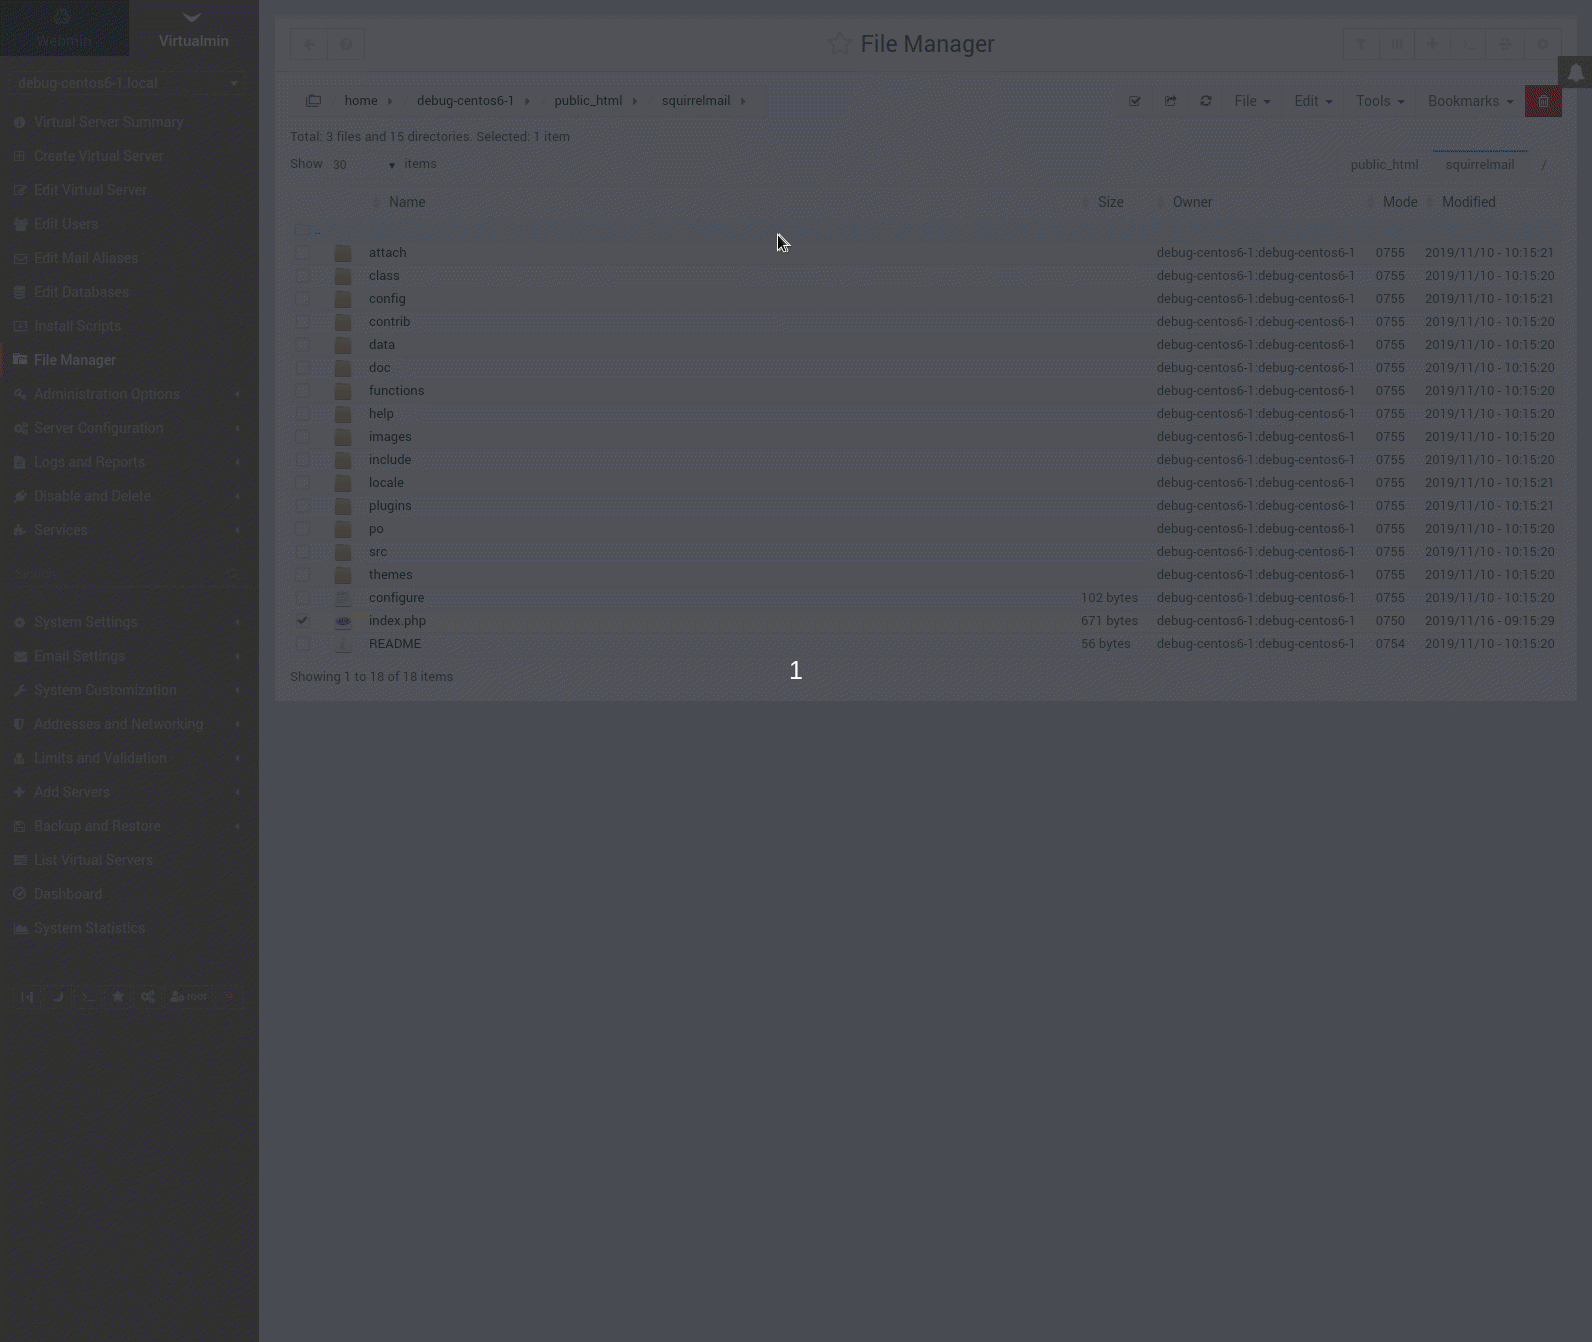Switch to the Webmin tab
The width and height of the screenshot is (1592, 1342).
coord(64,28)
